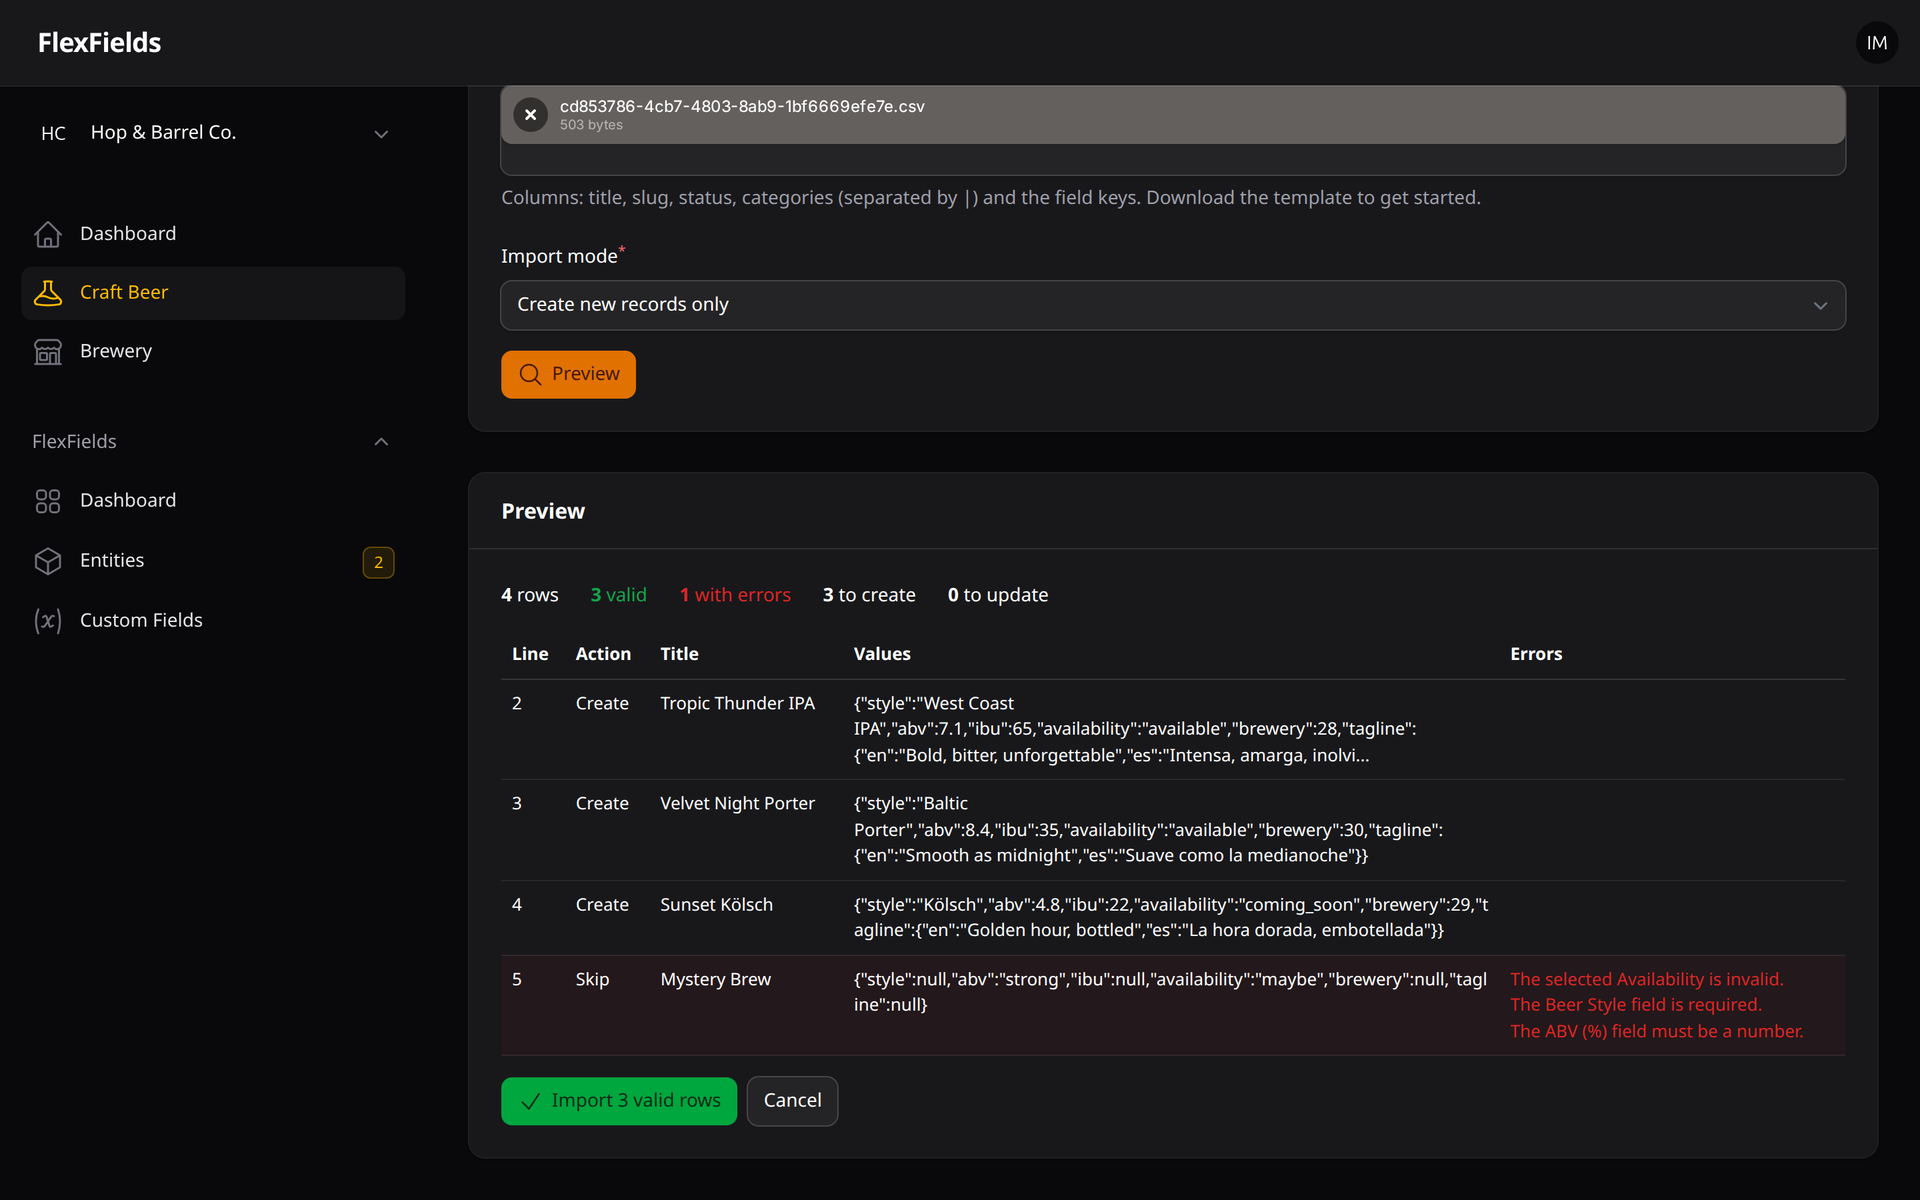This screenshot has width=1920, height=1200.
Task: Click the Entities count badge 2
Action: 378,562
